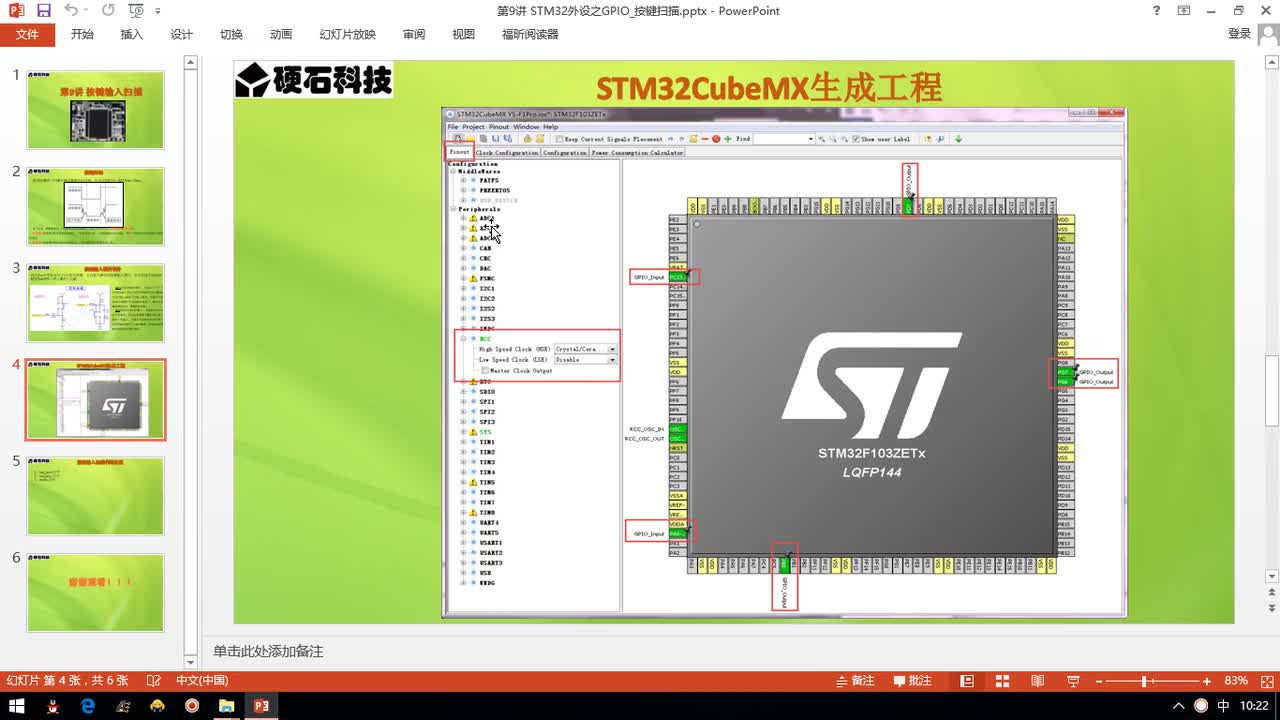Image resolution: width=1280 pixels, height=720 pixels.
Task: Open the 视图 ribbon tab
Action: pos(464,34)
